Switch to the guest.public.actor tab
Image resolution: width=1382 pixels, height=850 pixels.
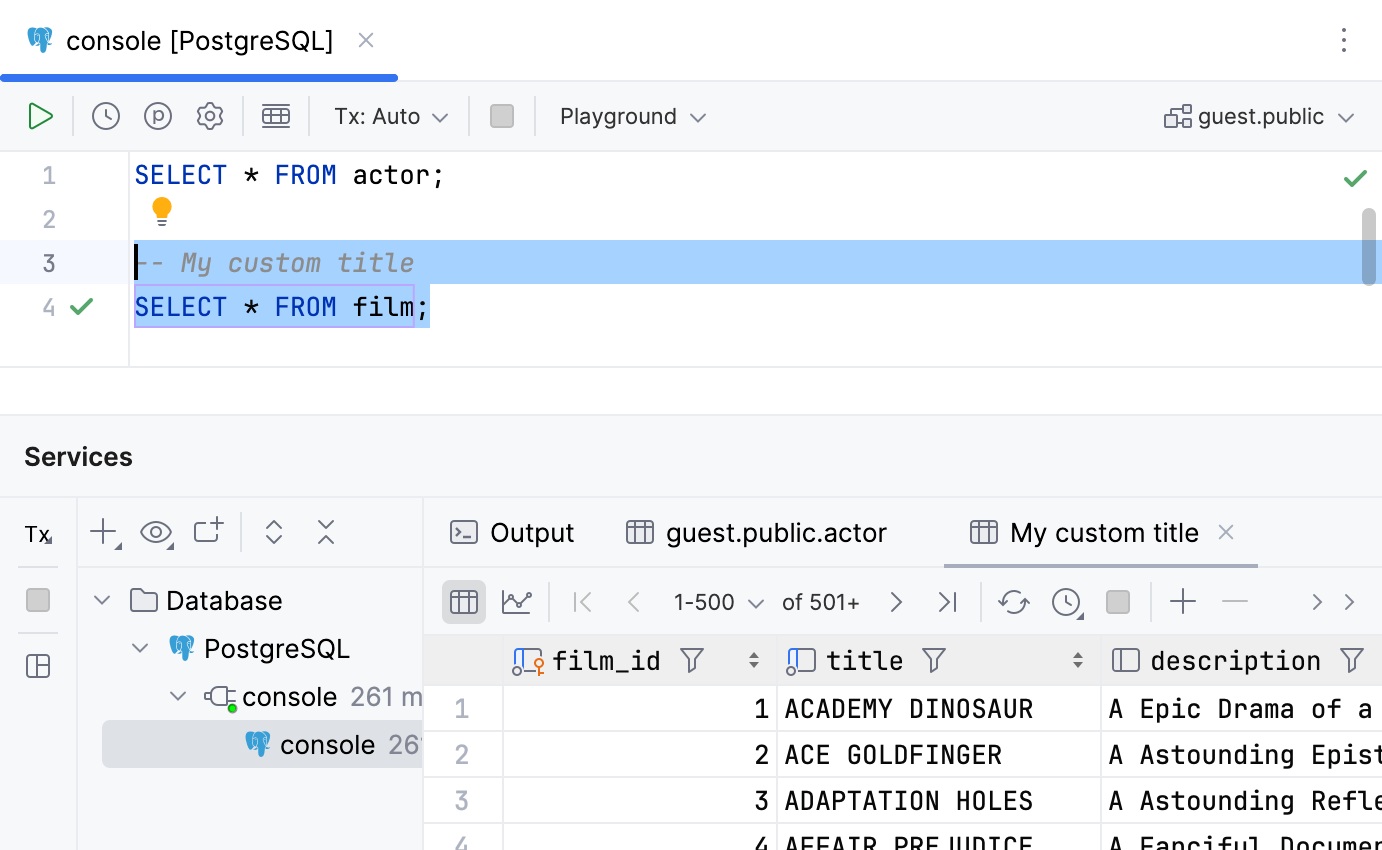(756, 533)
